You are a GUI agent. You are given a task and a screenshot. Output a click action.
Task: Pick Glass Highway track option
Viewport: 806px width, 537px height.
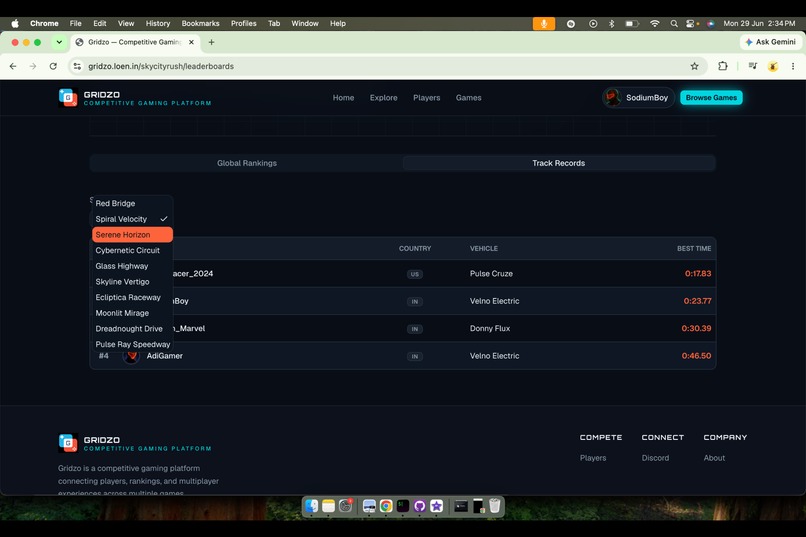[x=132, y=266]
